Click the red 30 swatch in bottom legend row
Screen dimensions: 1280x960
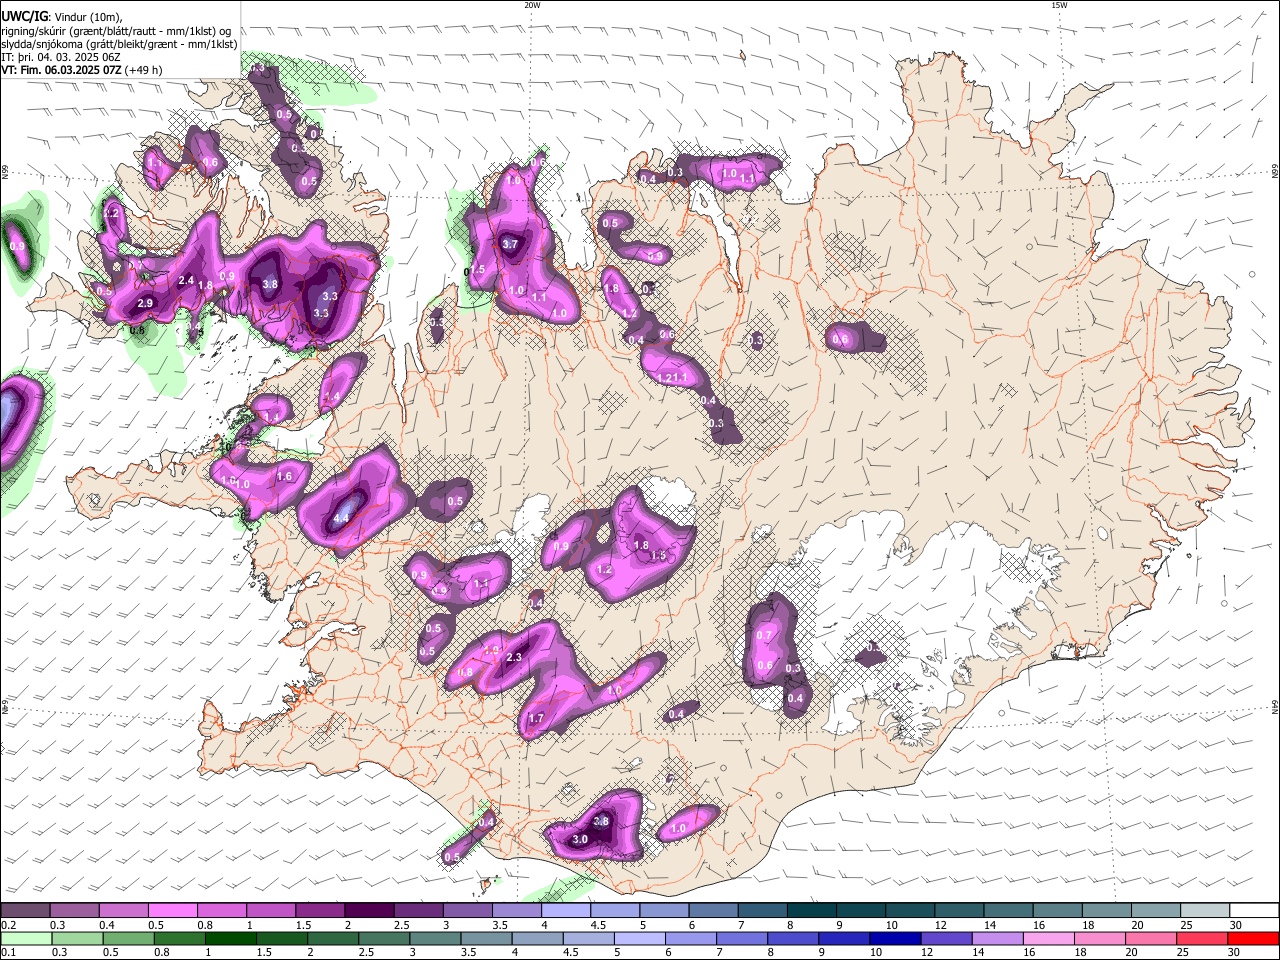click(1252, 938)
